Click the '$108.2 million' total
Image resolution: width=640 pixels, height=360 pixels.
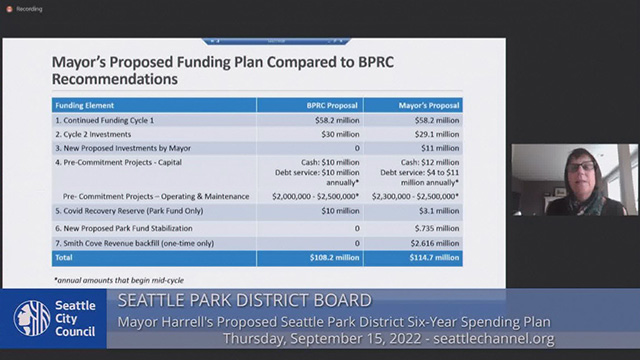click(334, 258)
